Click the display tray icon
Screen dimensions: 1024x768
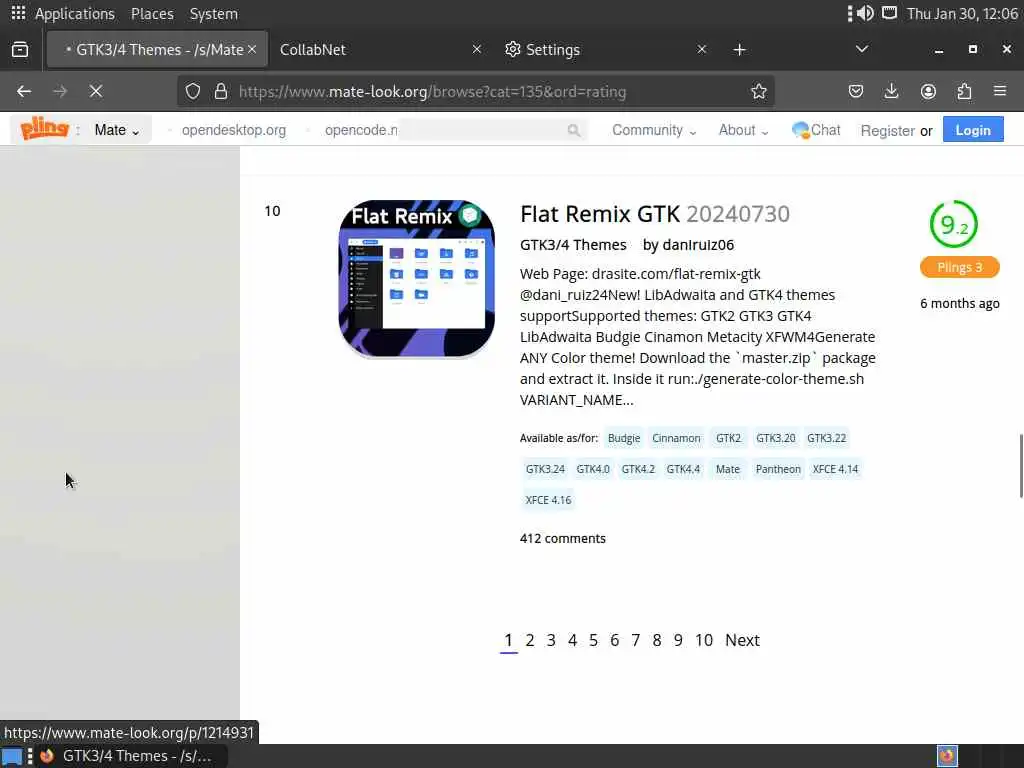tap(889, 13)
